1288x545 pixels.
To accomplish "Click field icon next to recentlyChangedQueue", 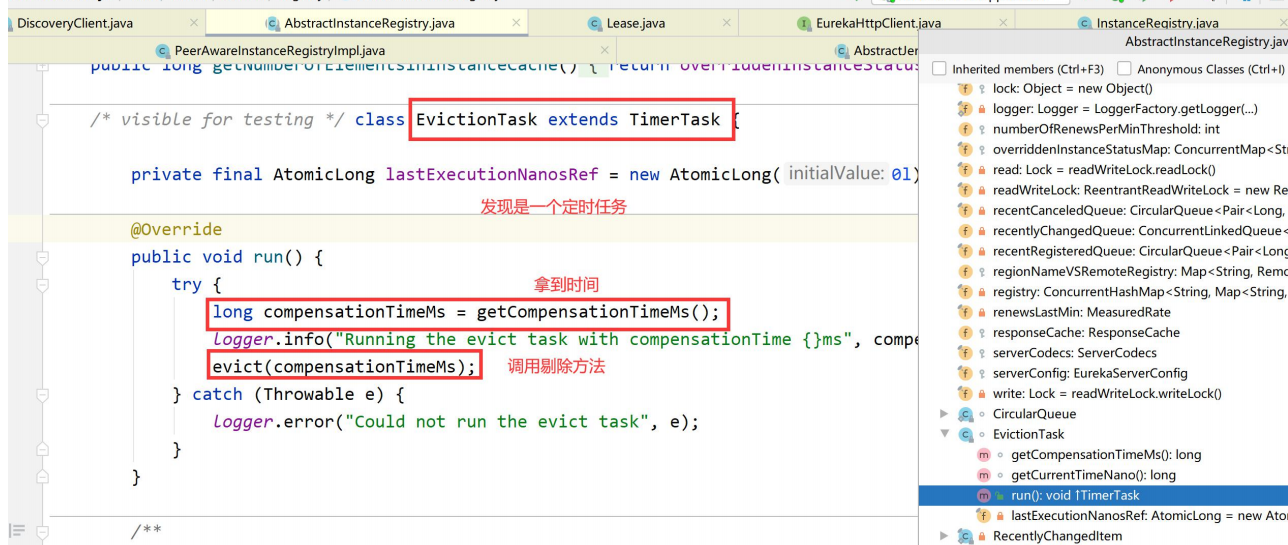I will pyautogui.click(x=965, y=231).
